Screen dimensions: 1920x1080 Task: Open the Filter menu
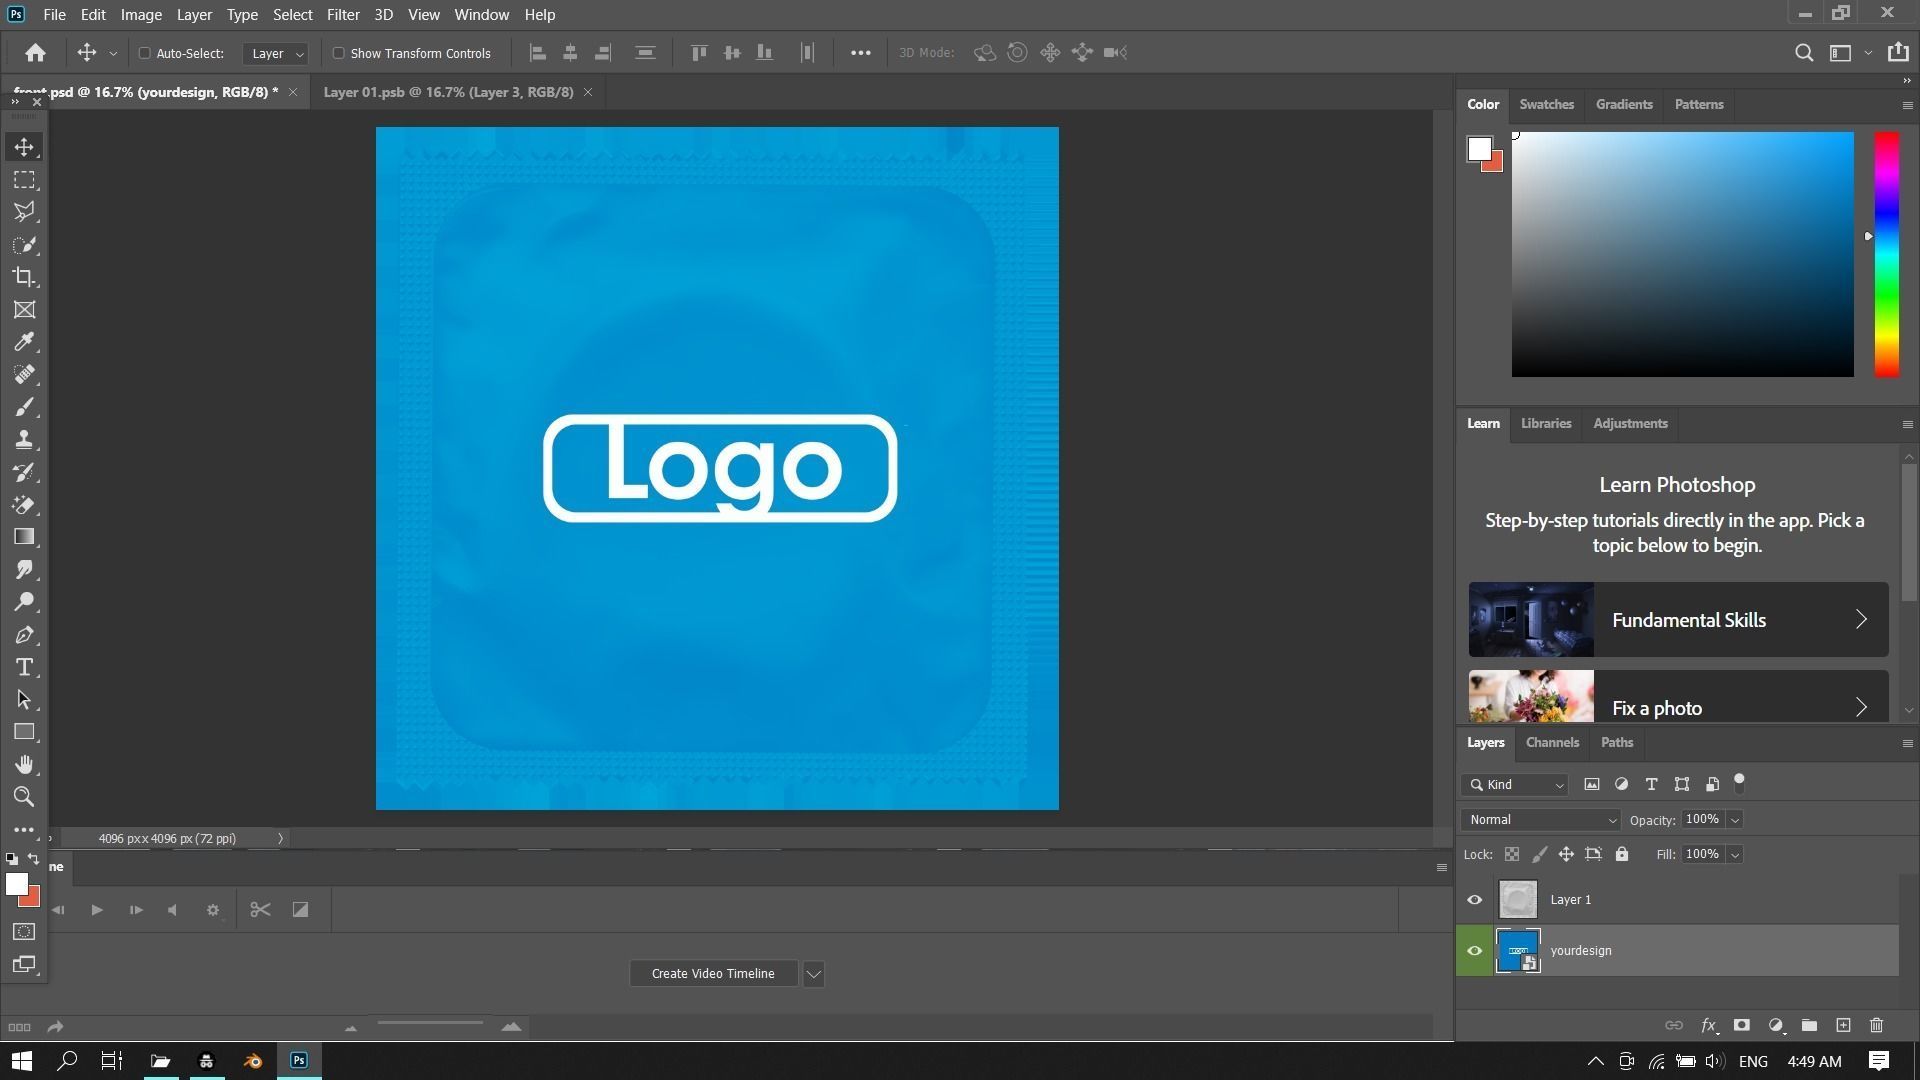(x=342, y=15)
